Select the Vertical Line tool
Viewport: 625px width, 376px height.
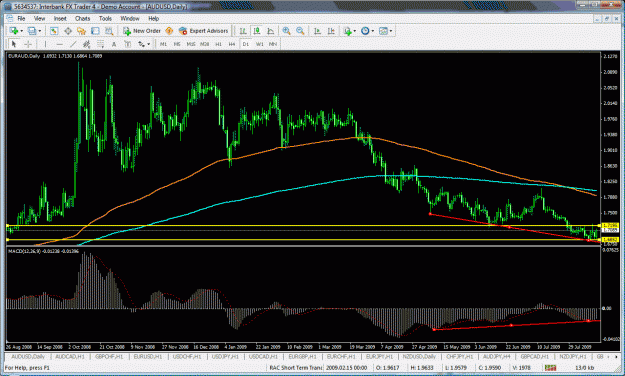click(45, 44)
